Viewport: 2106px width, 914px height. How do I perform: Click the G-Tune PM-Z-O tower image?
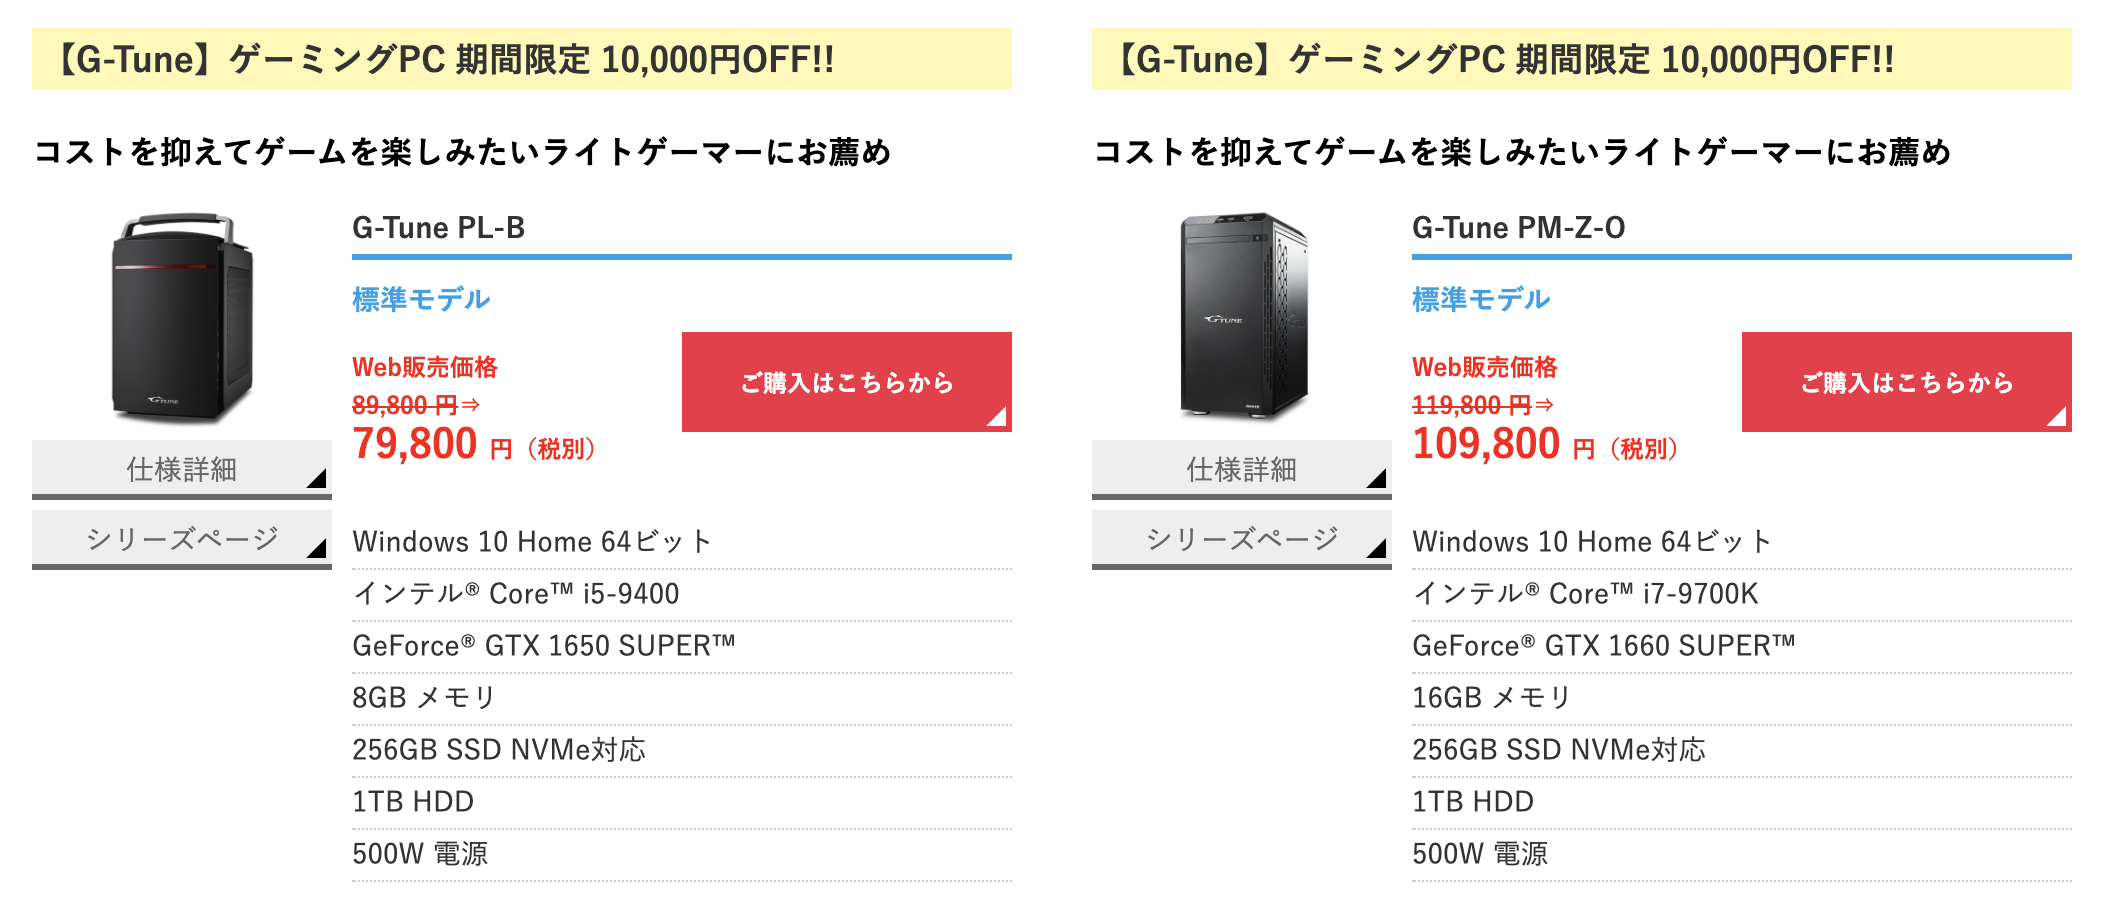[x=1244, y=316]
